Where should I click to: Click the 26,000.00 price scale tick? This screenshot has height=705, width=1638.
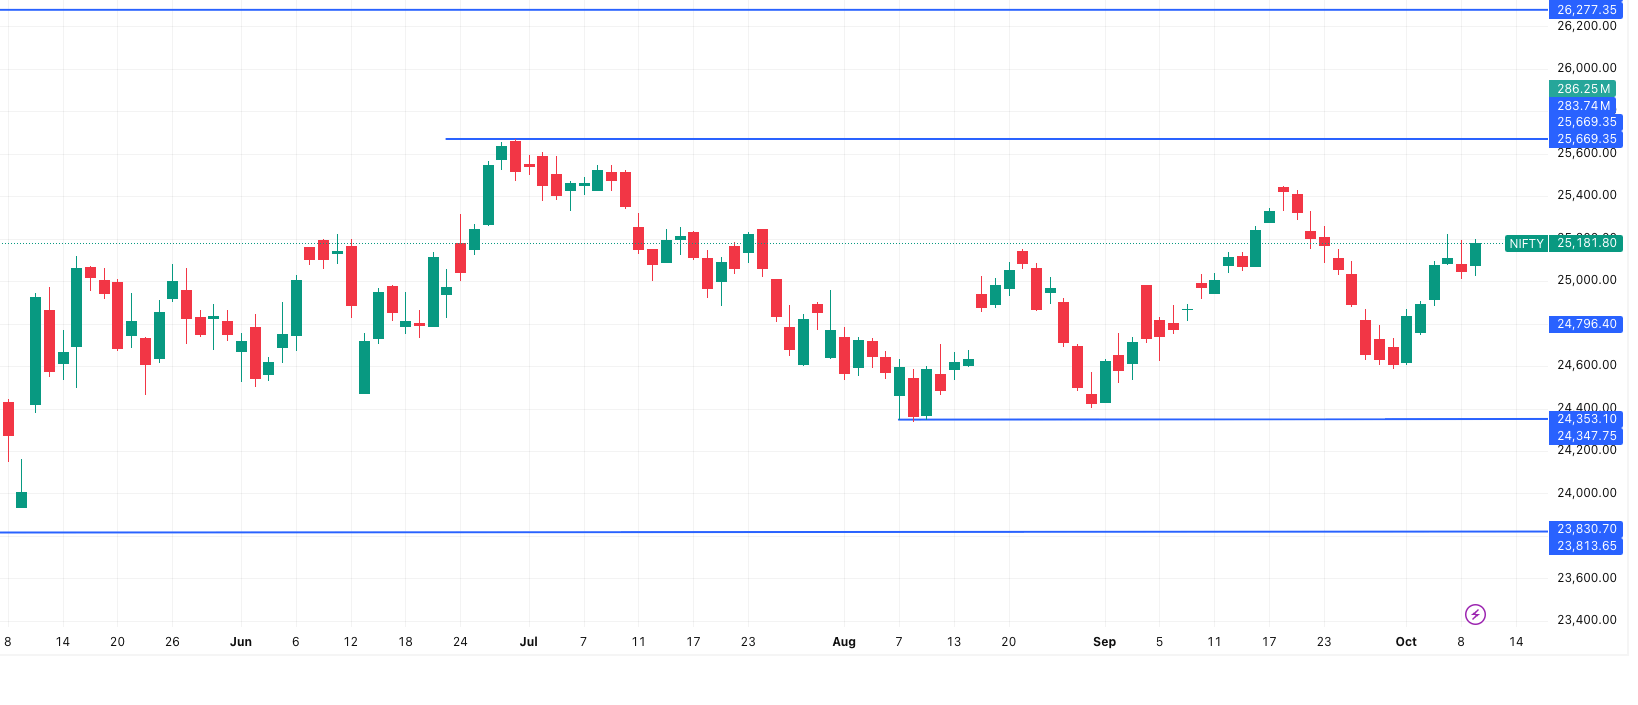pyautogui.click(x=1586, y=68)
